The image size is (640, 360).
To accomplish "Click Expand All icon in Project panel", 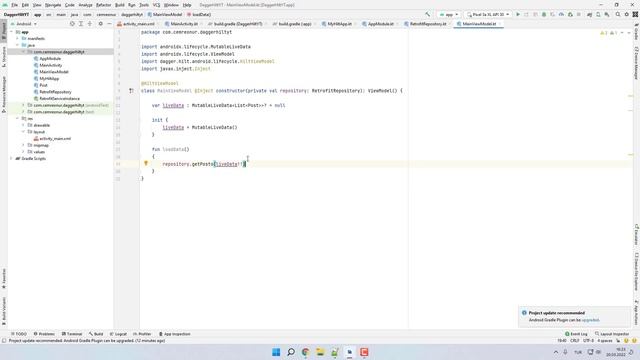I will point(81,24).
